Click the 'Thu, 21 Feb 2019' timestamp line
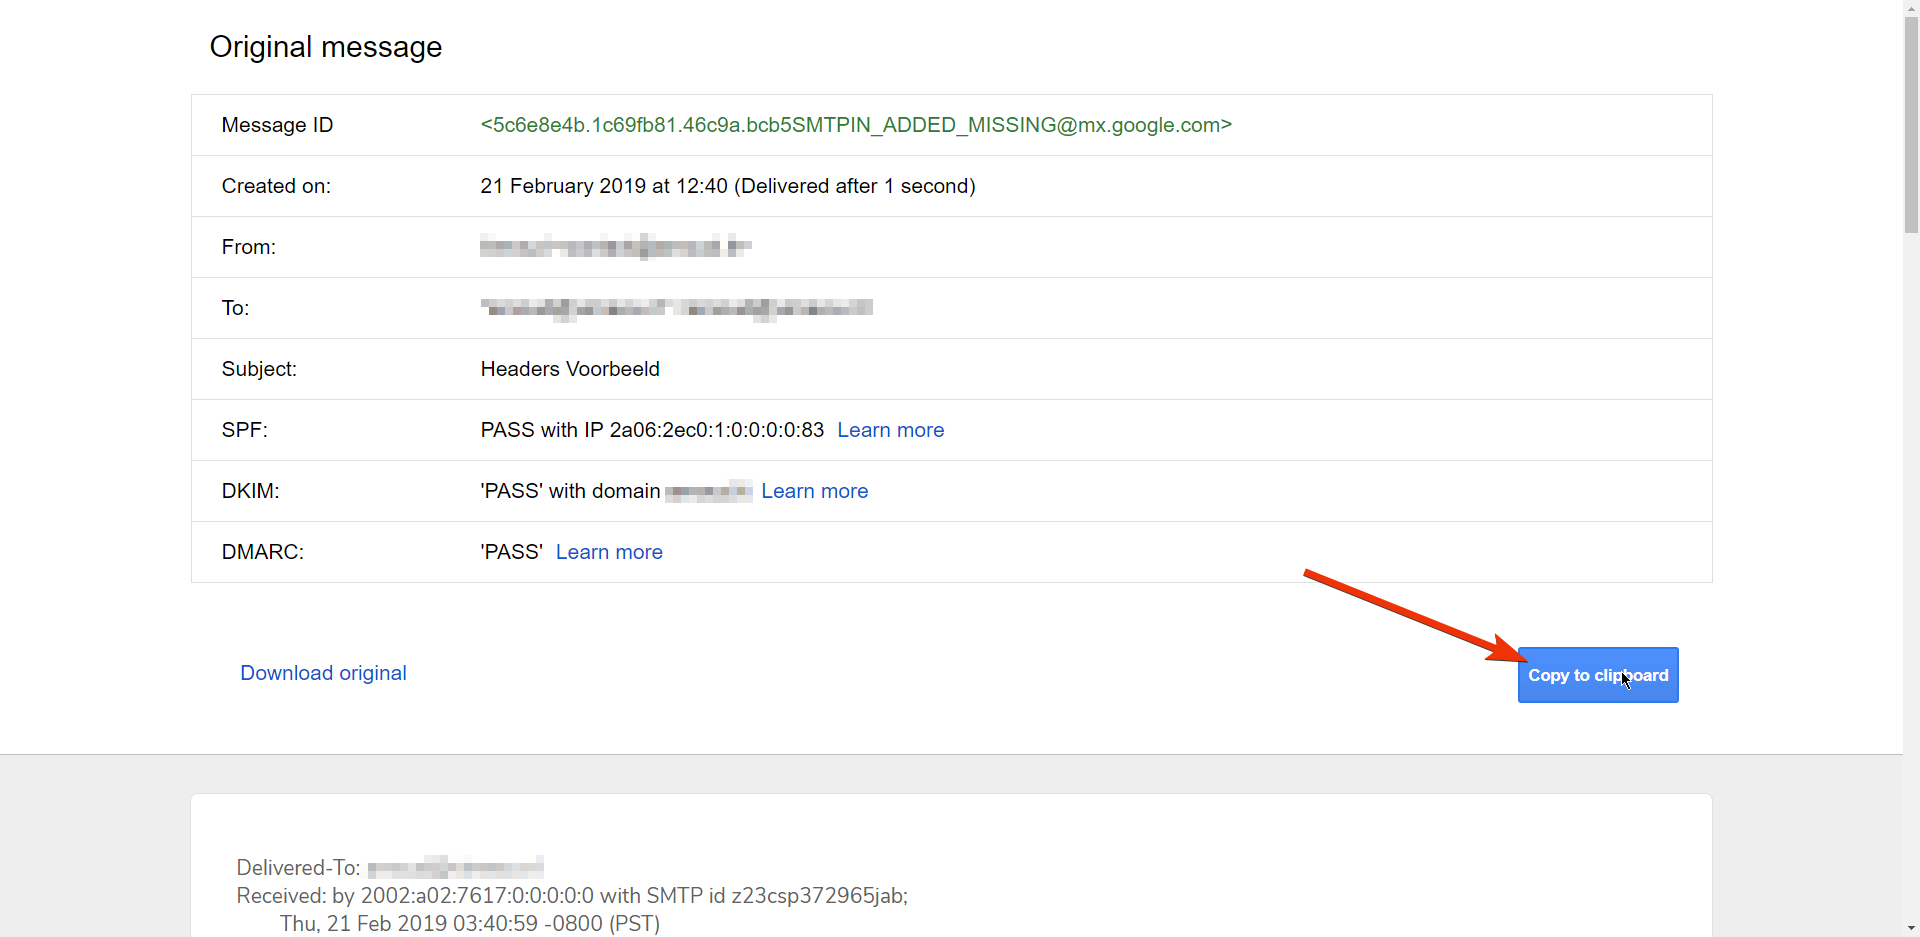The height and width of the screenshot is (937, 1920). [469, 923]
